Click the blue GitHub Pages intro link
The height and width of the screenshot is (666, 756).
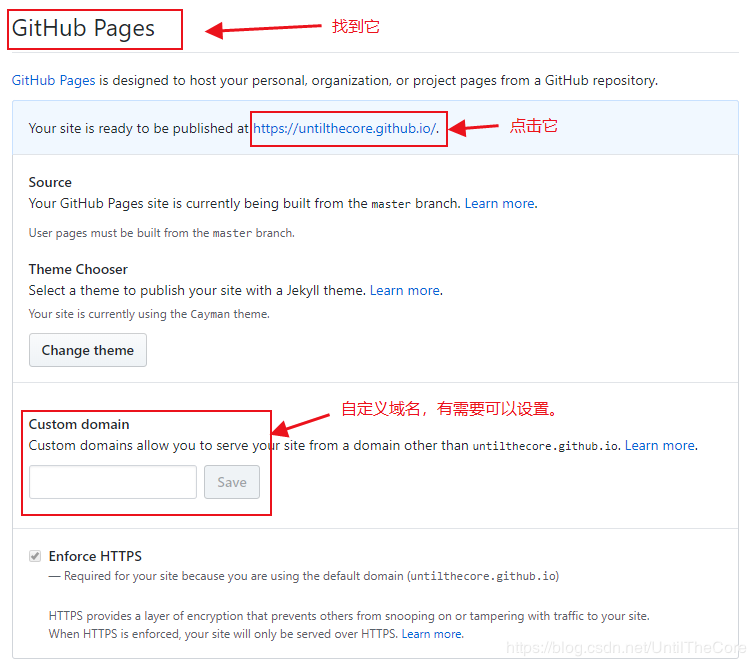[x=54, y=81]
